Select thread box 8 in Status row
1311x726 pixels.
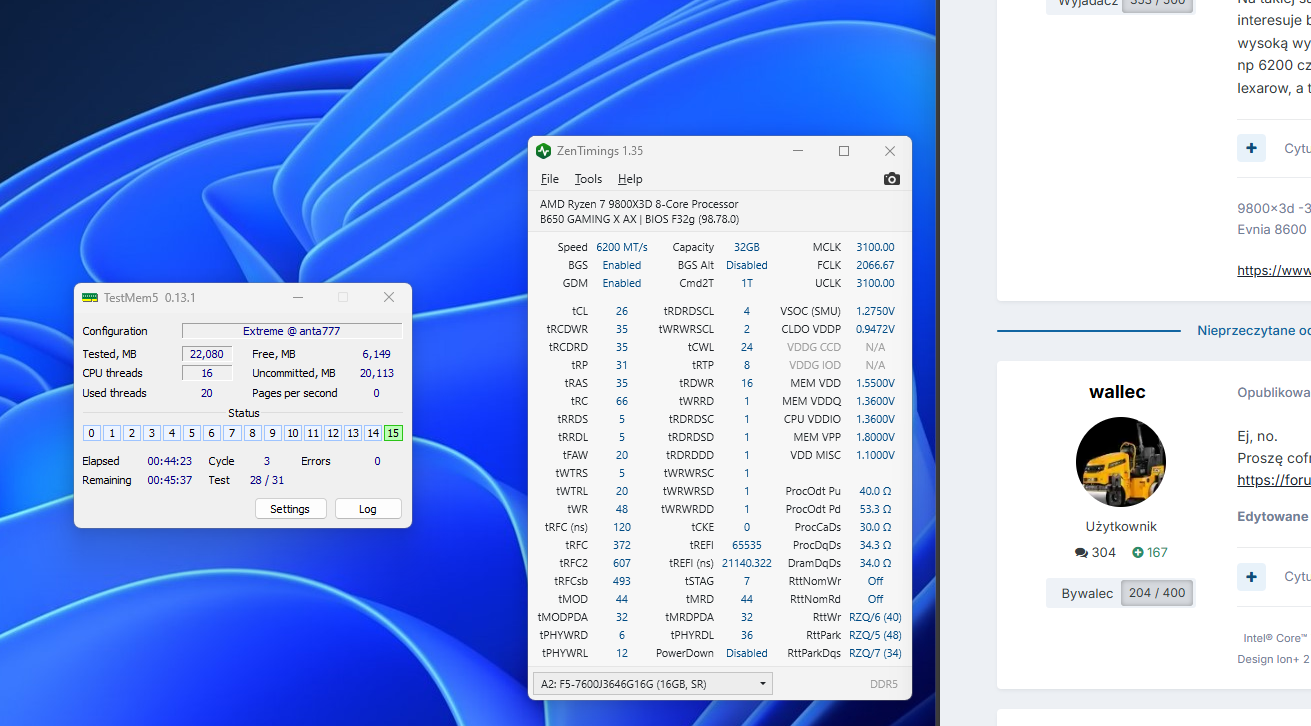point(252,433)
